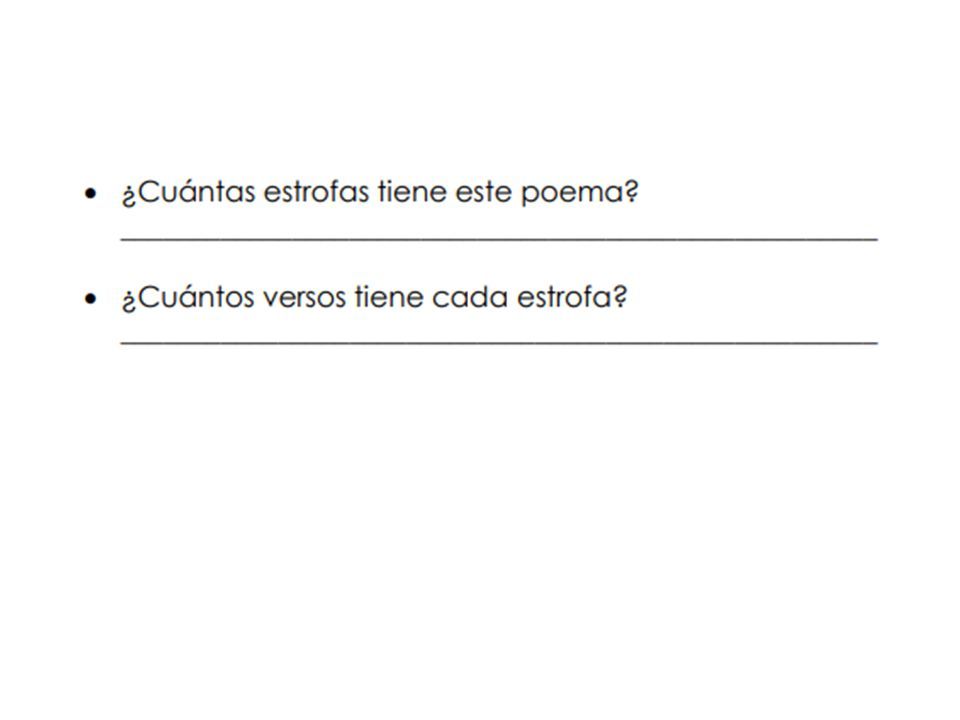Screen dimensions: 960x720
Task: Click the closing question mark after 'poema'
Action: [631, 191]
